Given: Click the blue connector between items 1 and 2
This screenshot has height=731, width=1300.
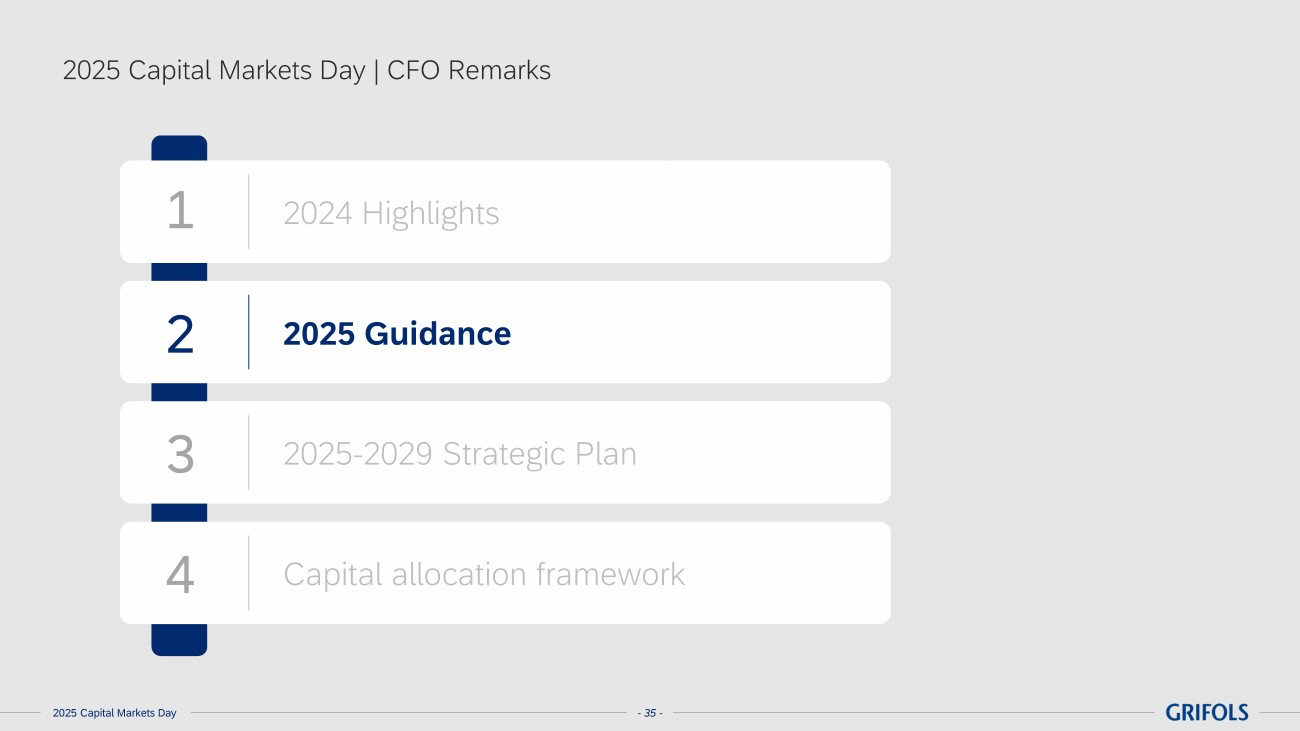Looking at the screenshot, I should [179, 272].
